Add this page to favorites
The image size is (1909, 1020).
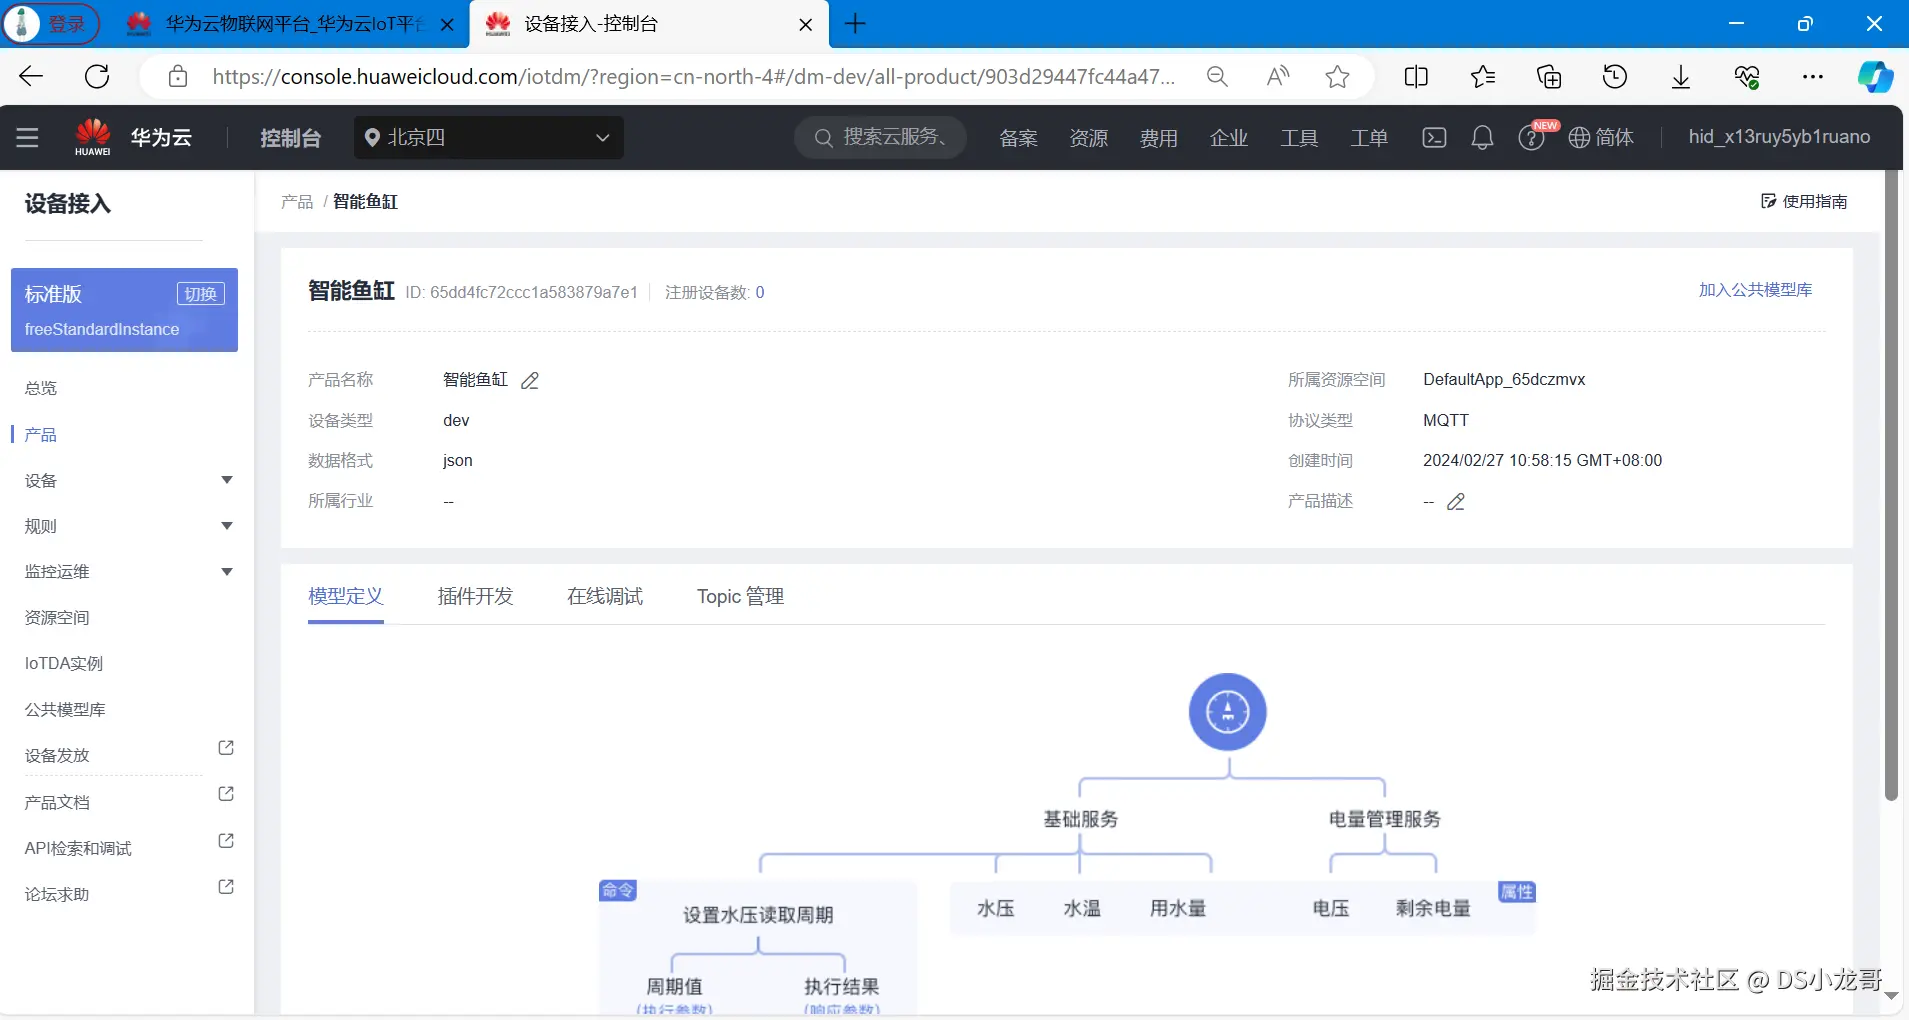coord(1337,77)
